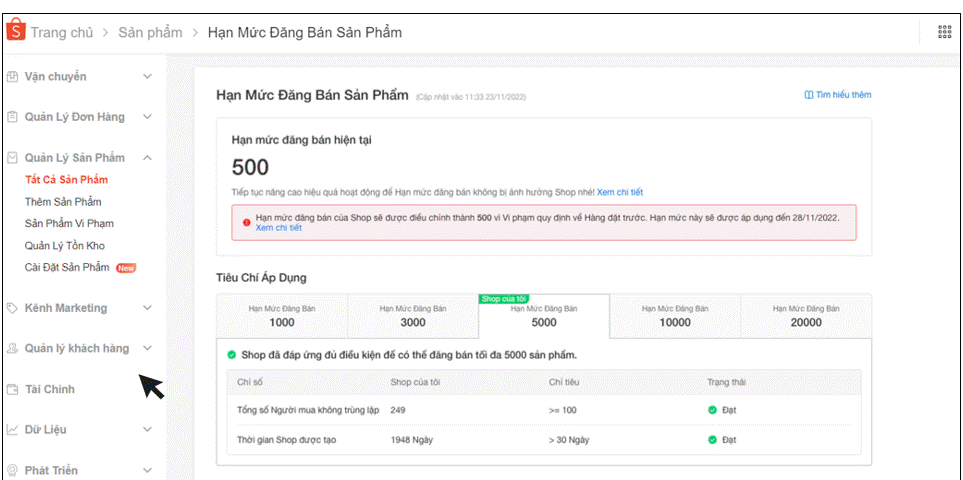Click the Kênh Marketing tag icon
This screenshot has height=480, width=963.
click(13, 308)
